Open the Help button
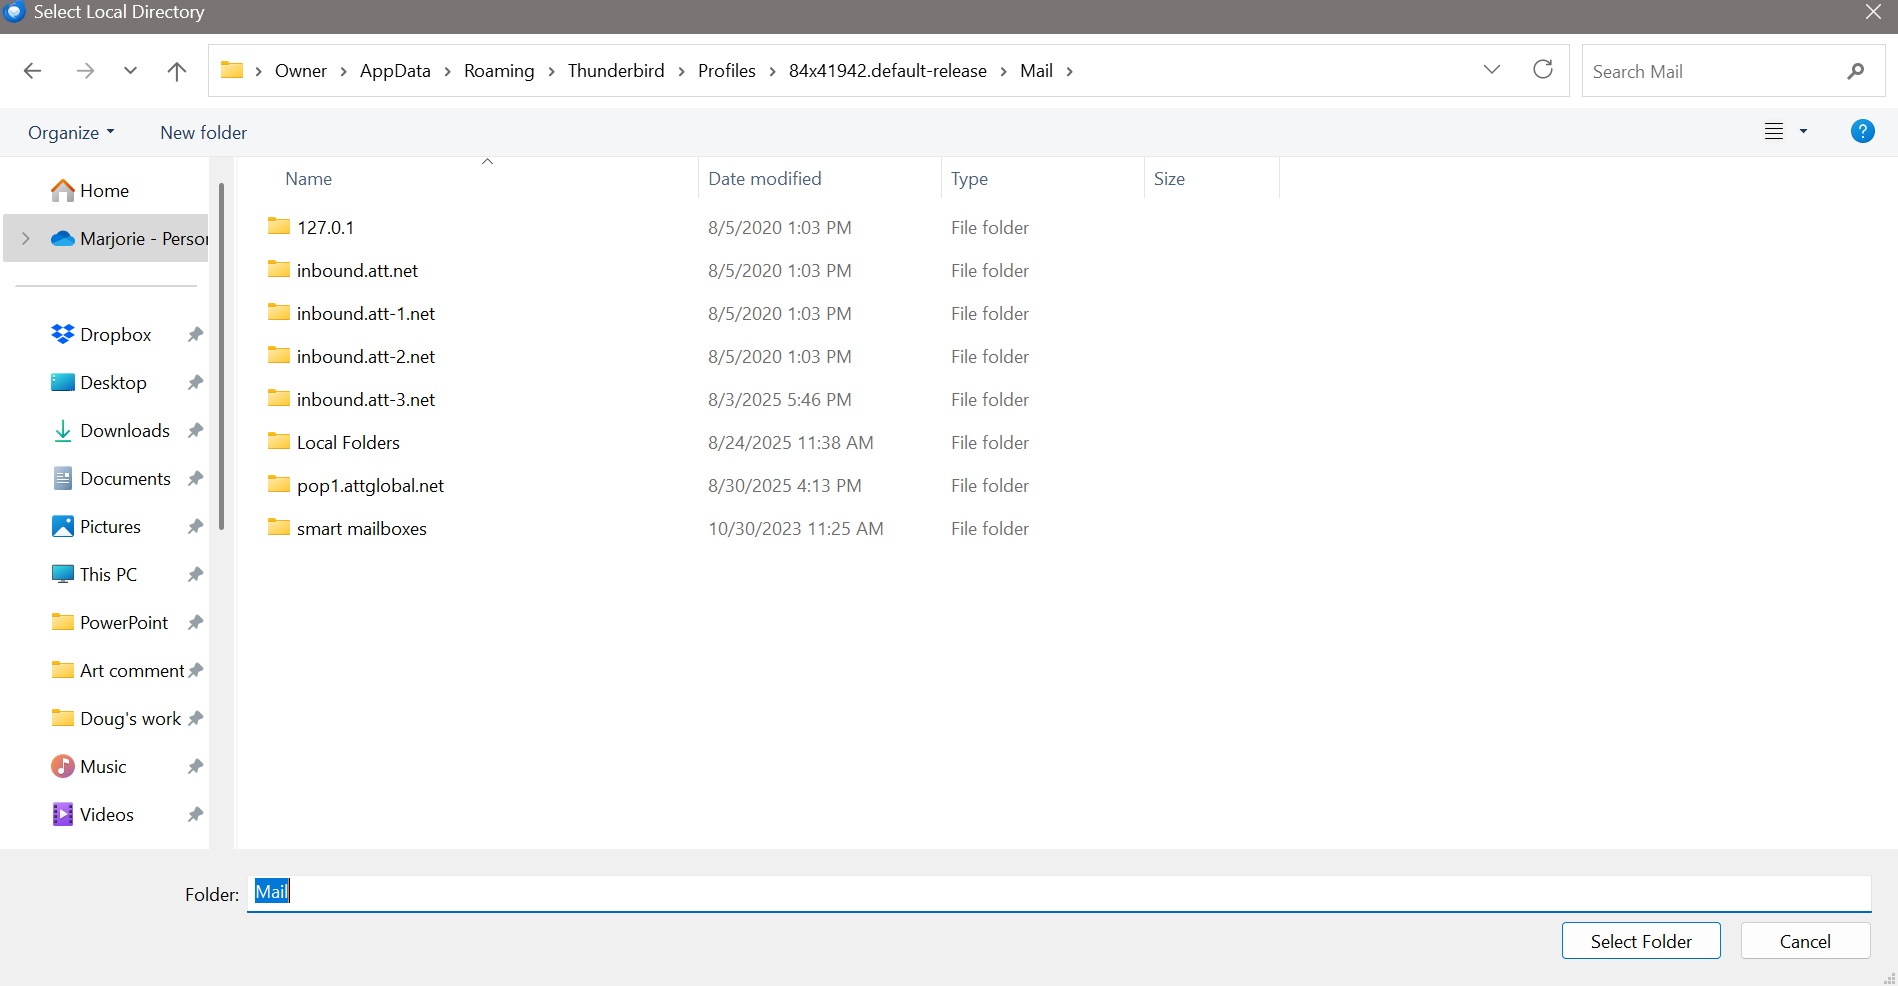The width and height of the screenshot is (1898, 986). click(x=1862, y=131)
